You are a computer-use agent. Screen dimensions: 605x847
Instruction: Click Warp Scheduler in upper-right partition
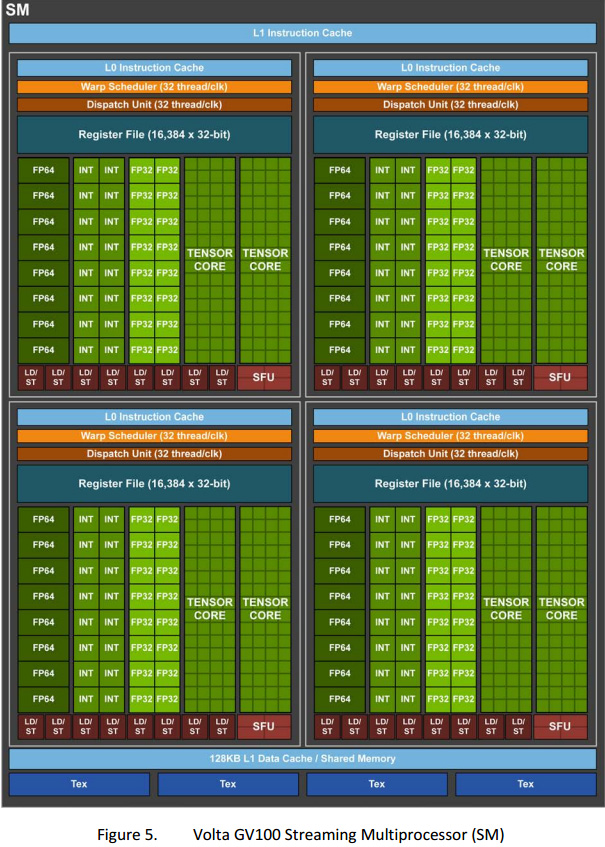(451, 86)
